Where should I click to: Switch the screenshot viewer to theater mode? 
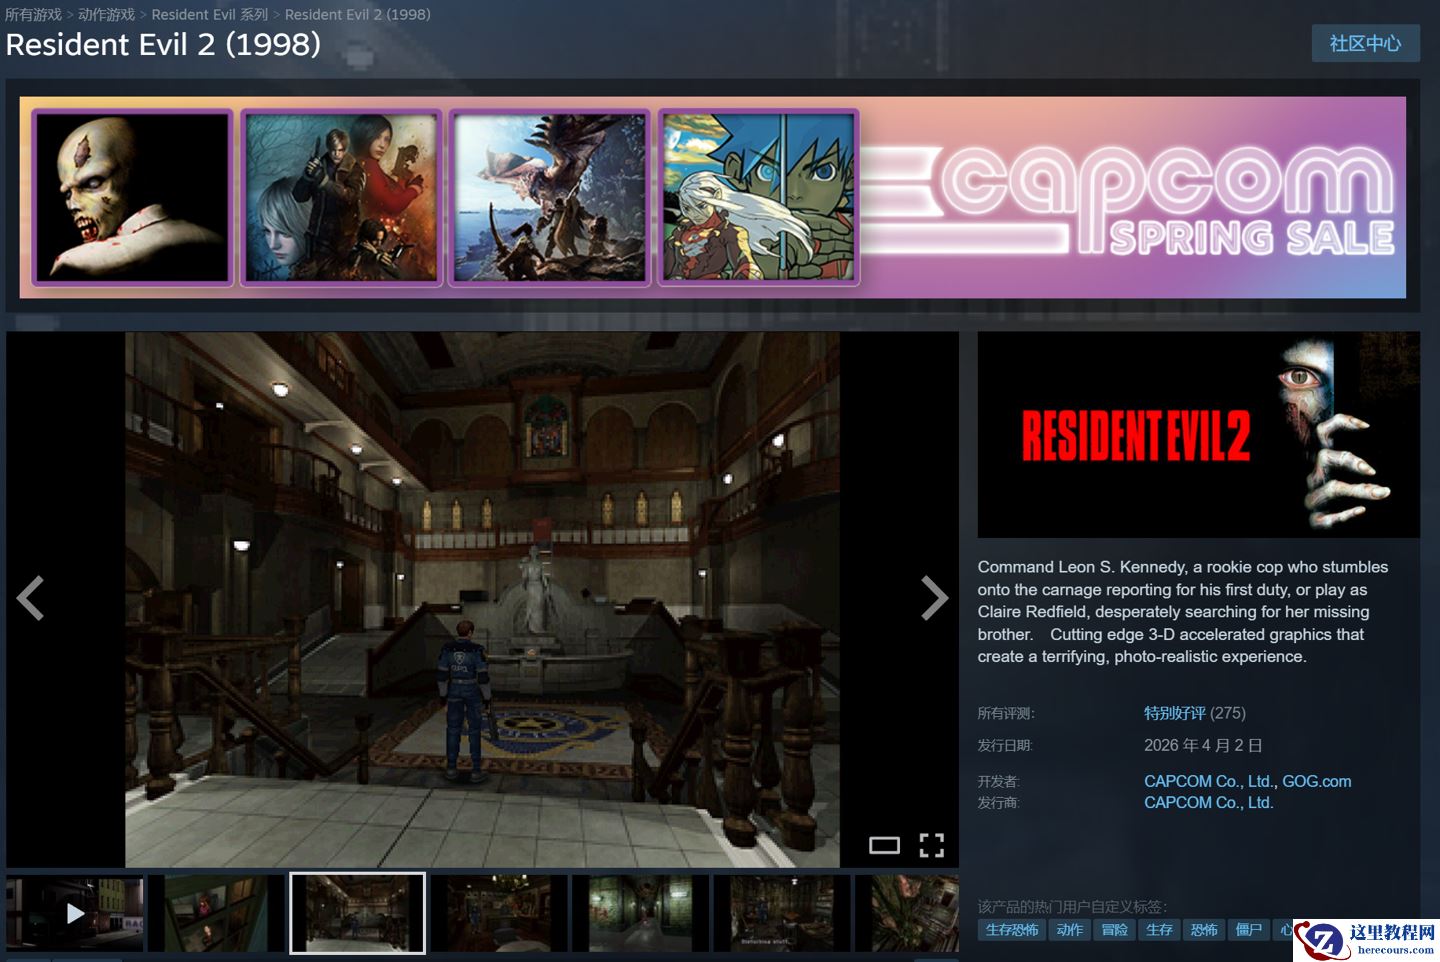click(884, 846)
